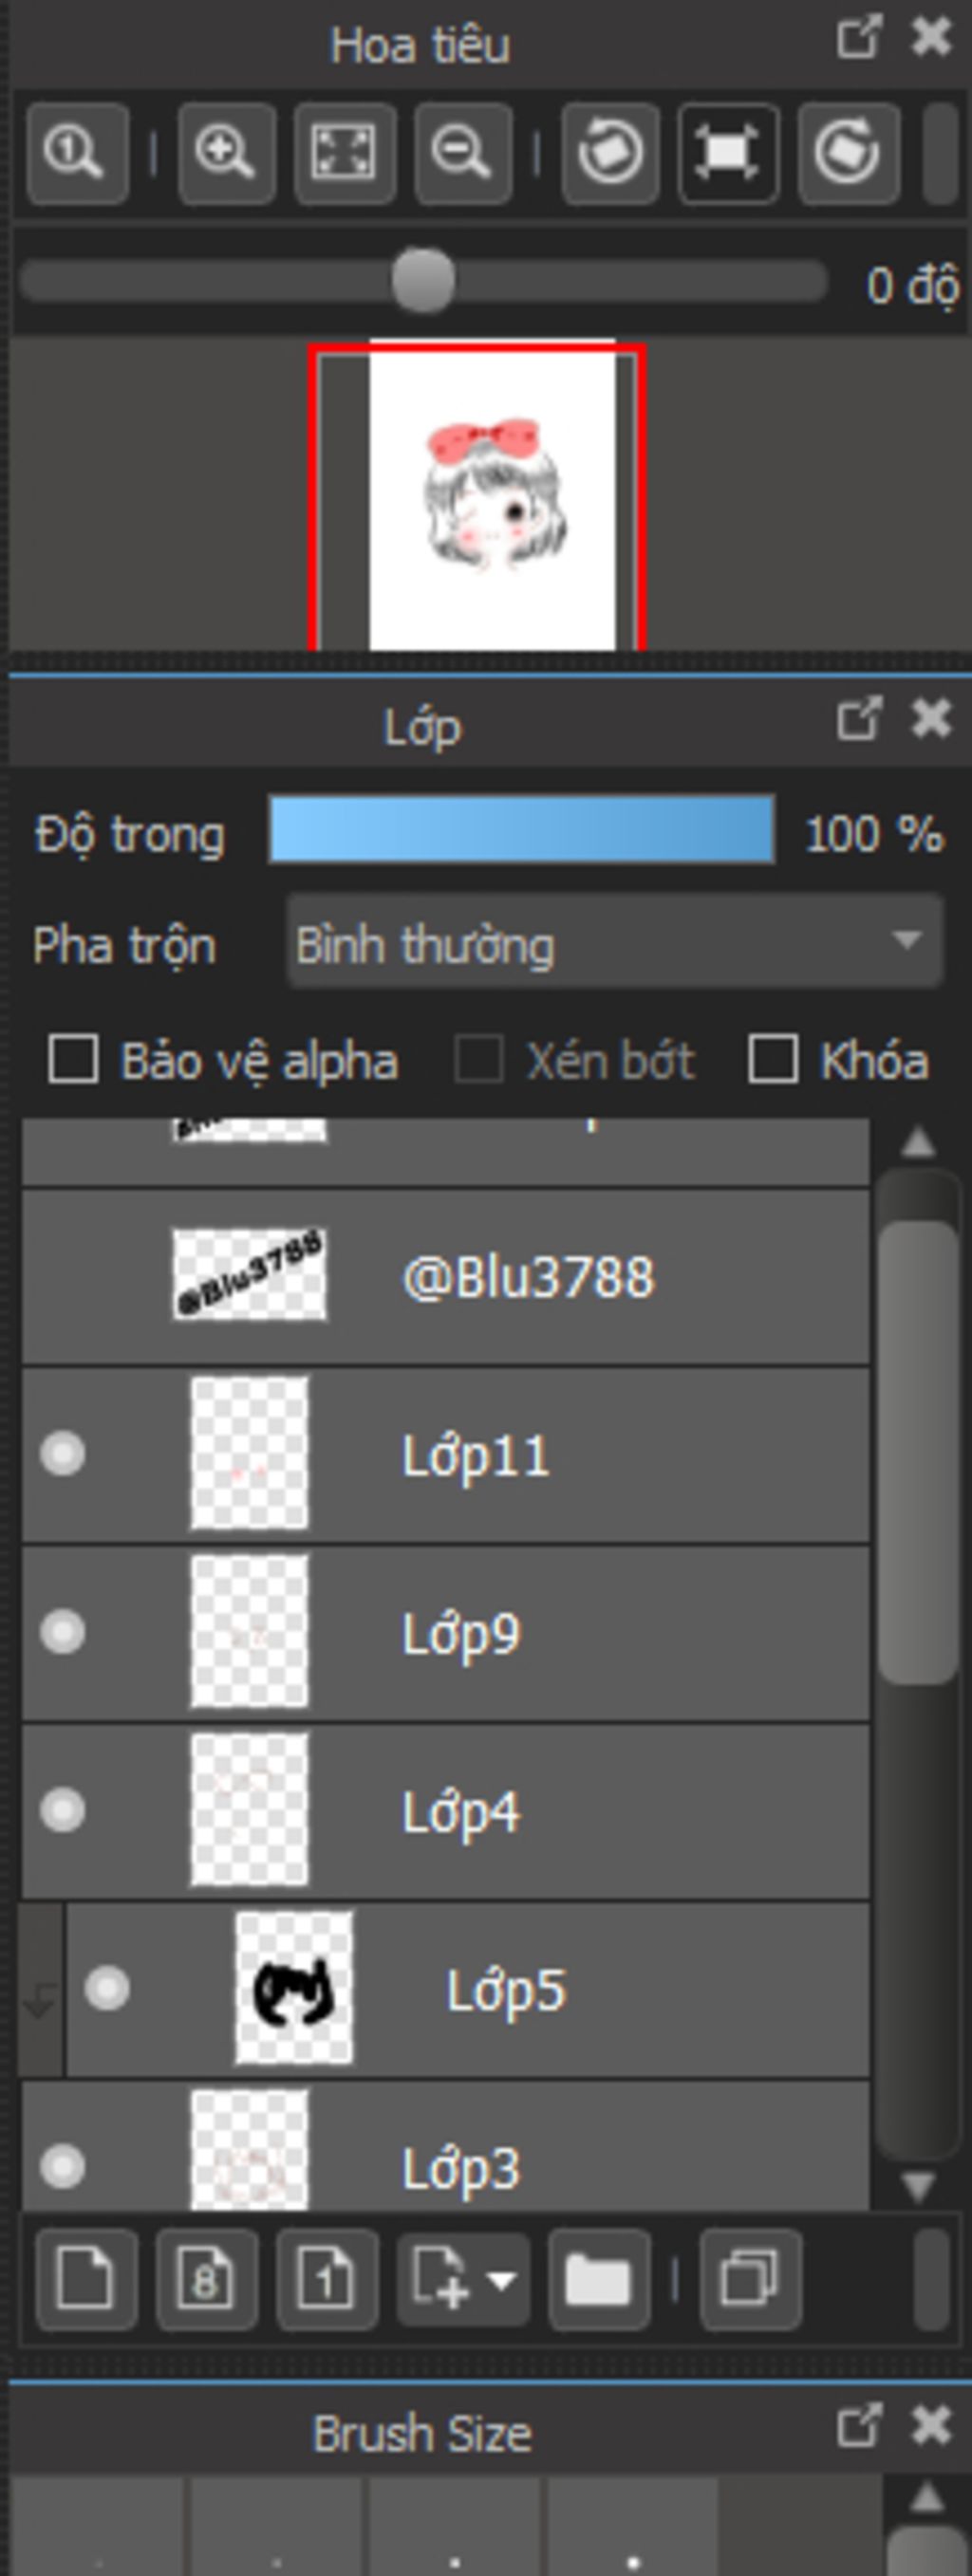Create a new 1-bit layer
This screenshot has height=2576, width=972.
pos(326,2280)
